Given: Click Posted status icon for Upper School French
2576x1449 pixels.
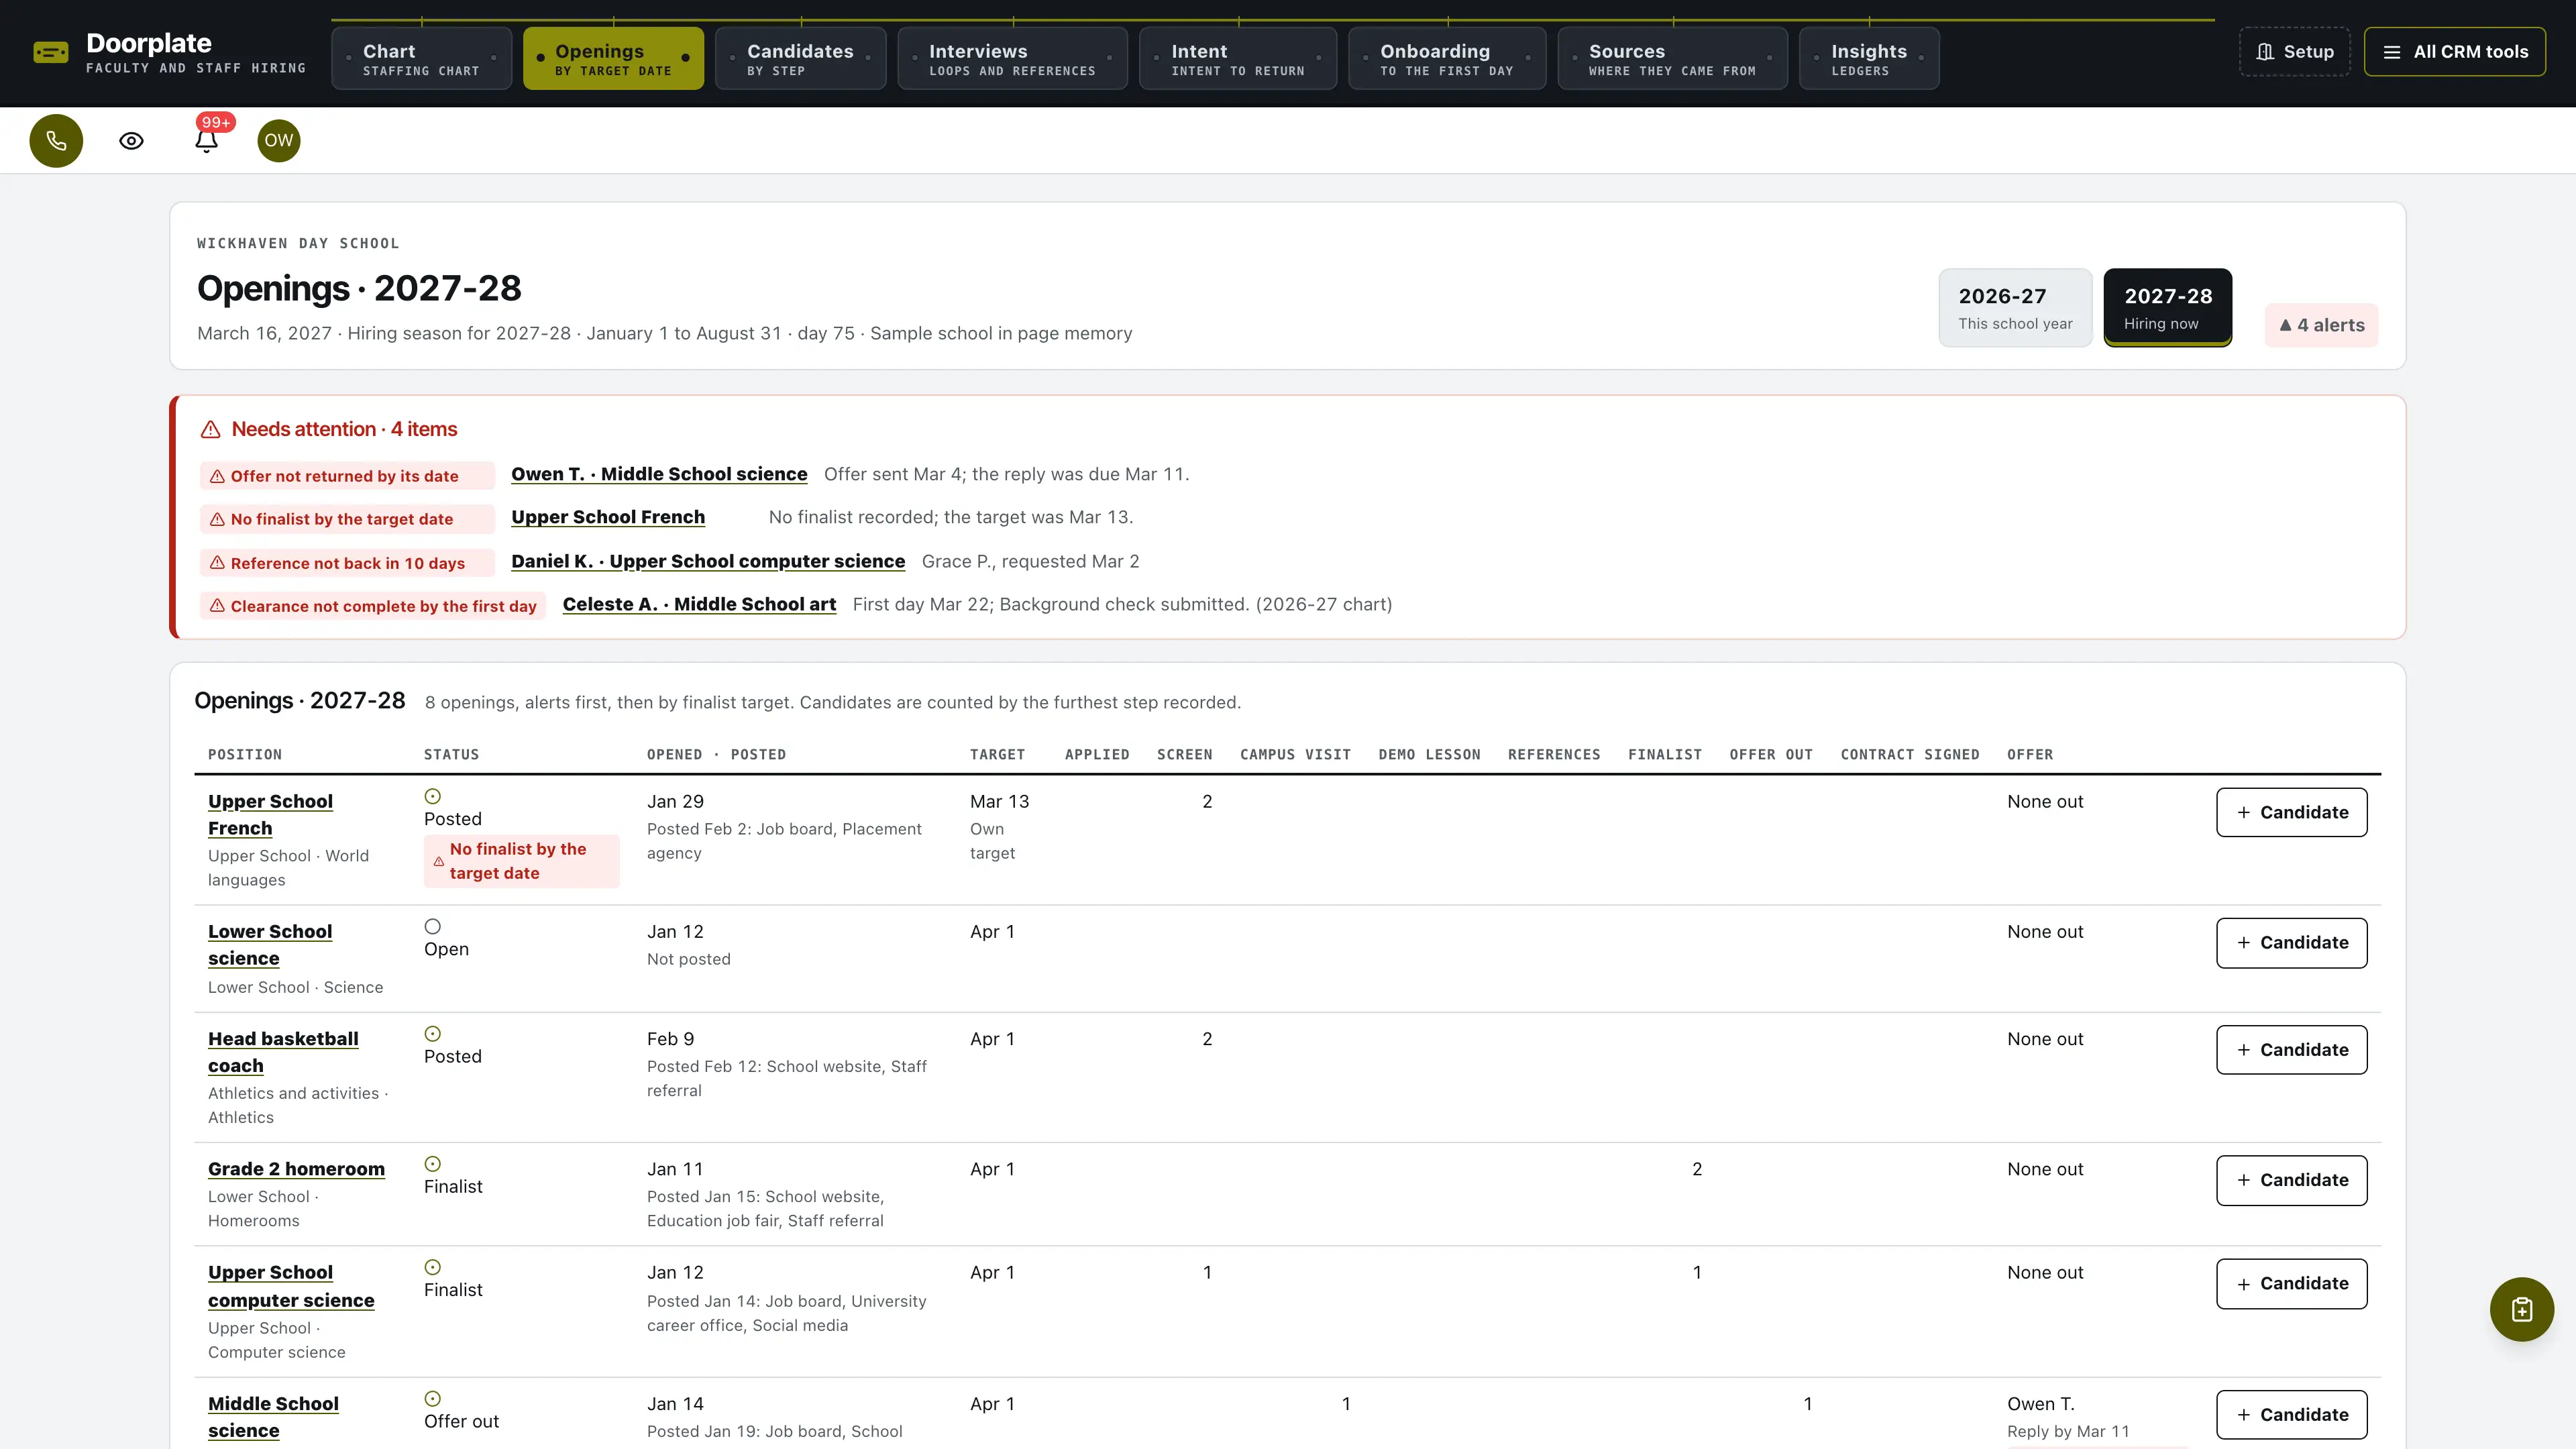Looking at the screenshot, I should point(432,796).
